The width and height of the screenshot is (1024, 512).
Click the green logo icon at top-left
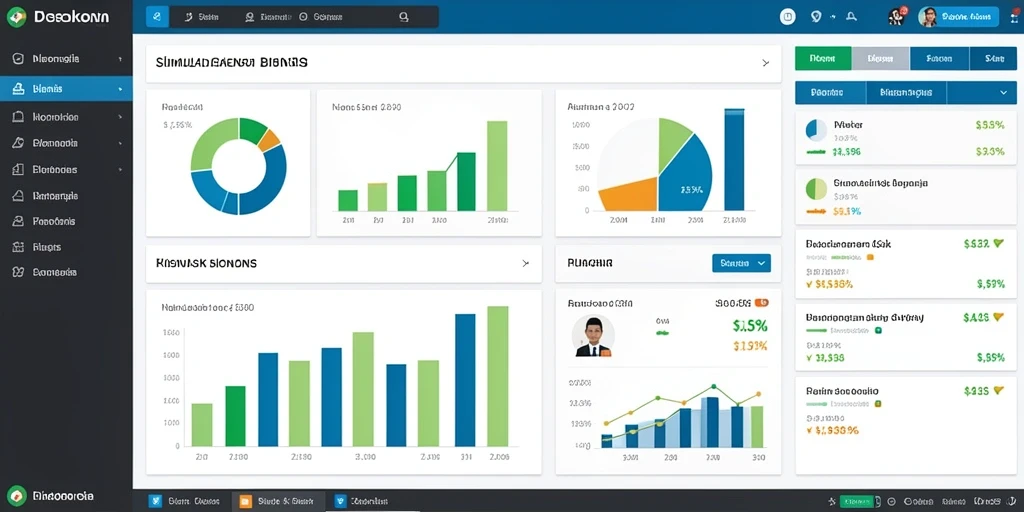tap(16, 16)
